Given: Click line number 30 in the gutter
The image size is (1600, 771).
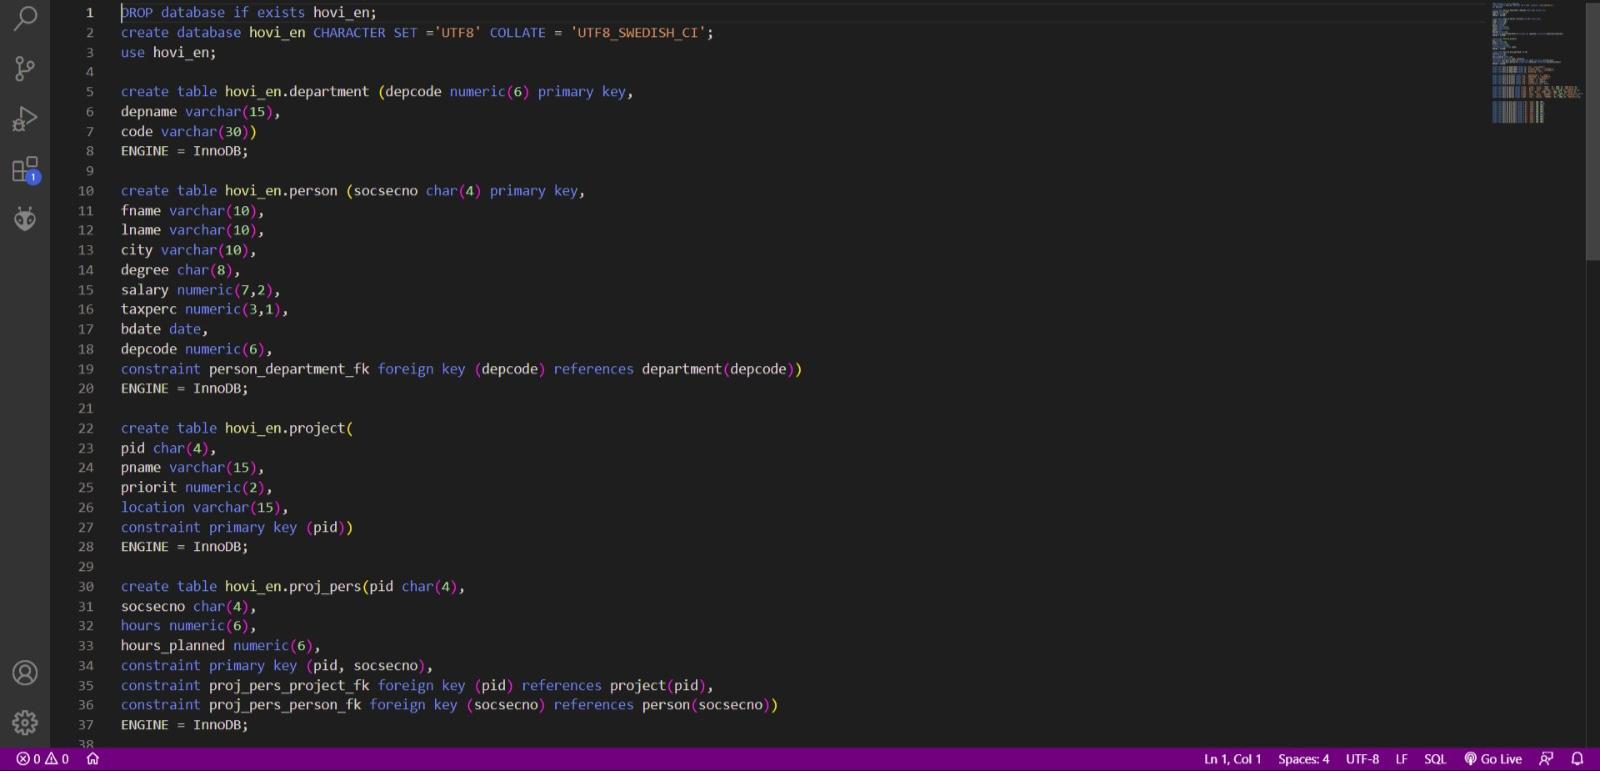Looking at the screenshot, I should tap(86, 587).
